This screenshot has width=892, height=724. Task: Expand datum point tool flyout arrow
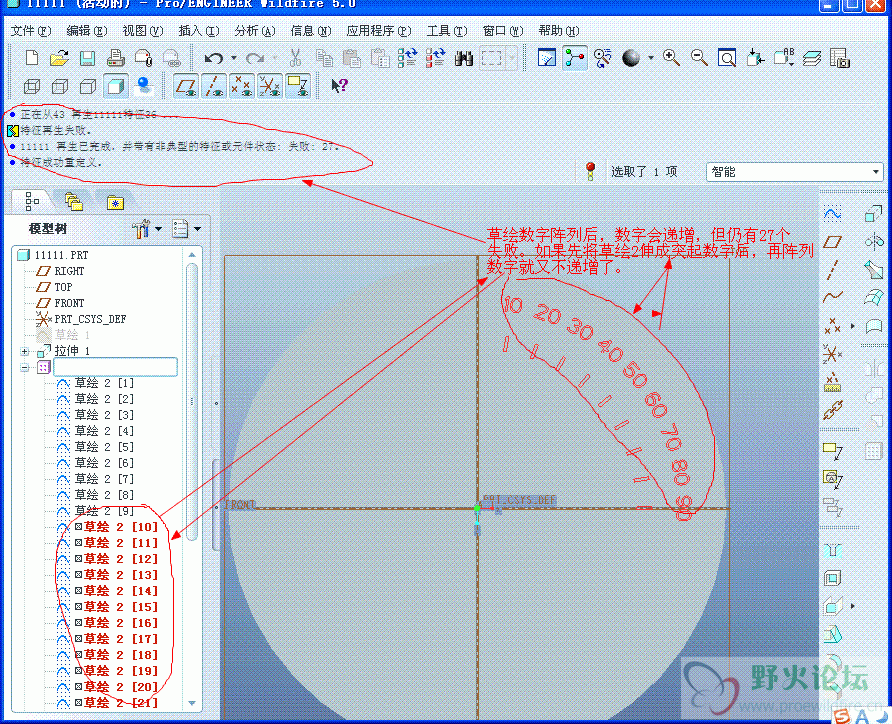pos(852,326)
